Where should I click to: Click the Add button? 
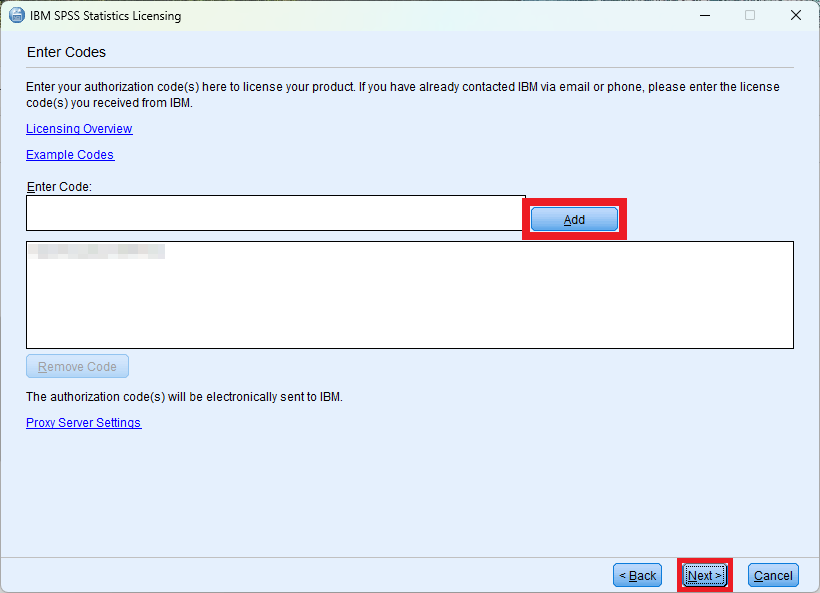574,220
